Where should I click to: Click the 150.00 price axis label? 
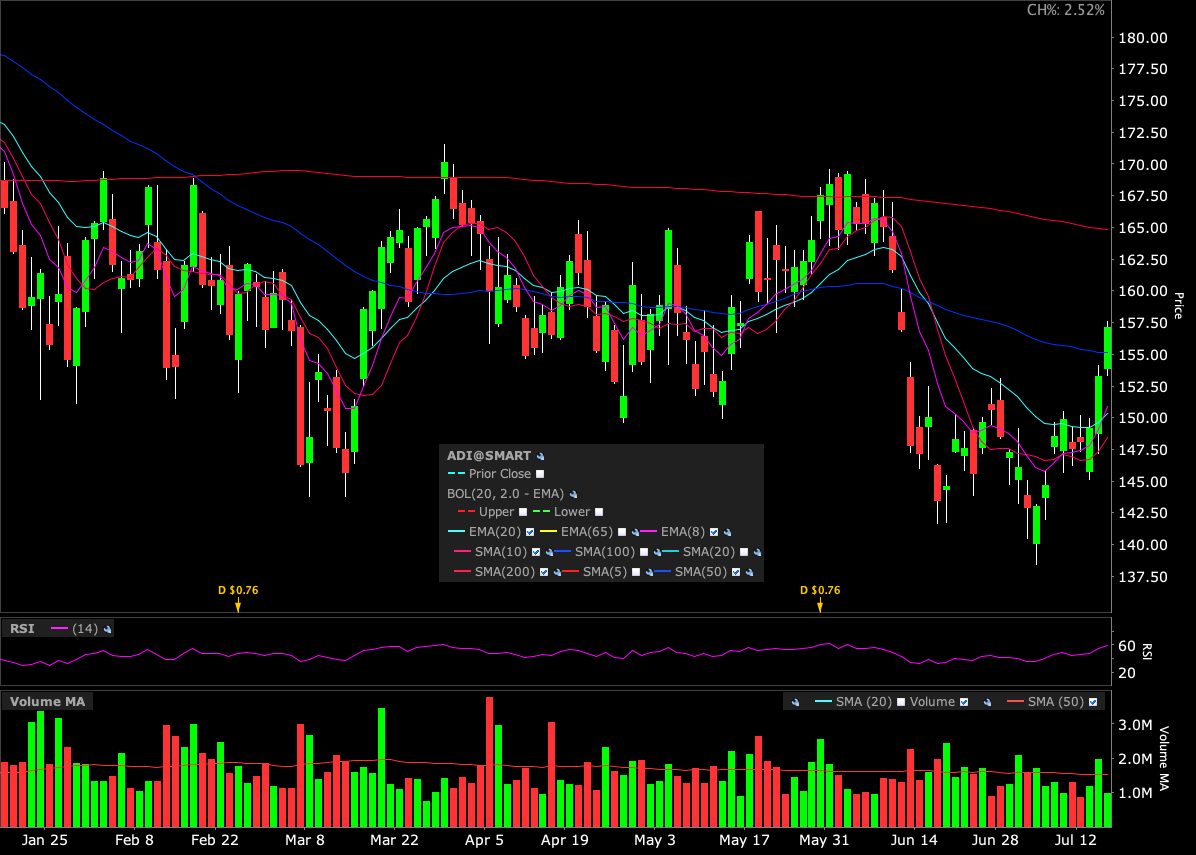(1143, 418)
